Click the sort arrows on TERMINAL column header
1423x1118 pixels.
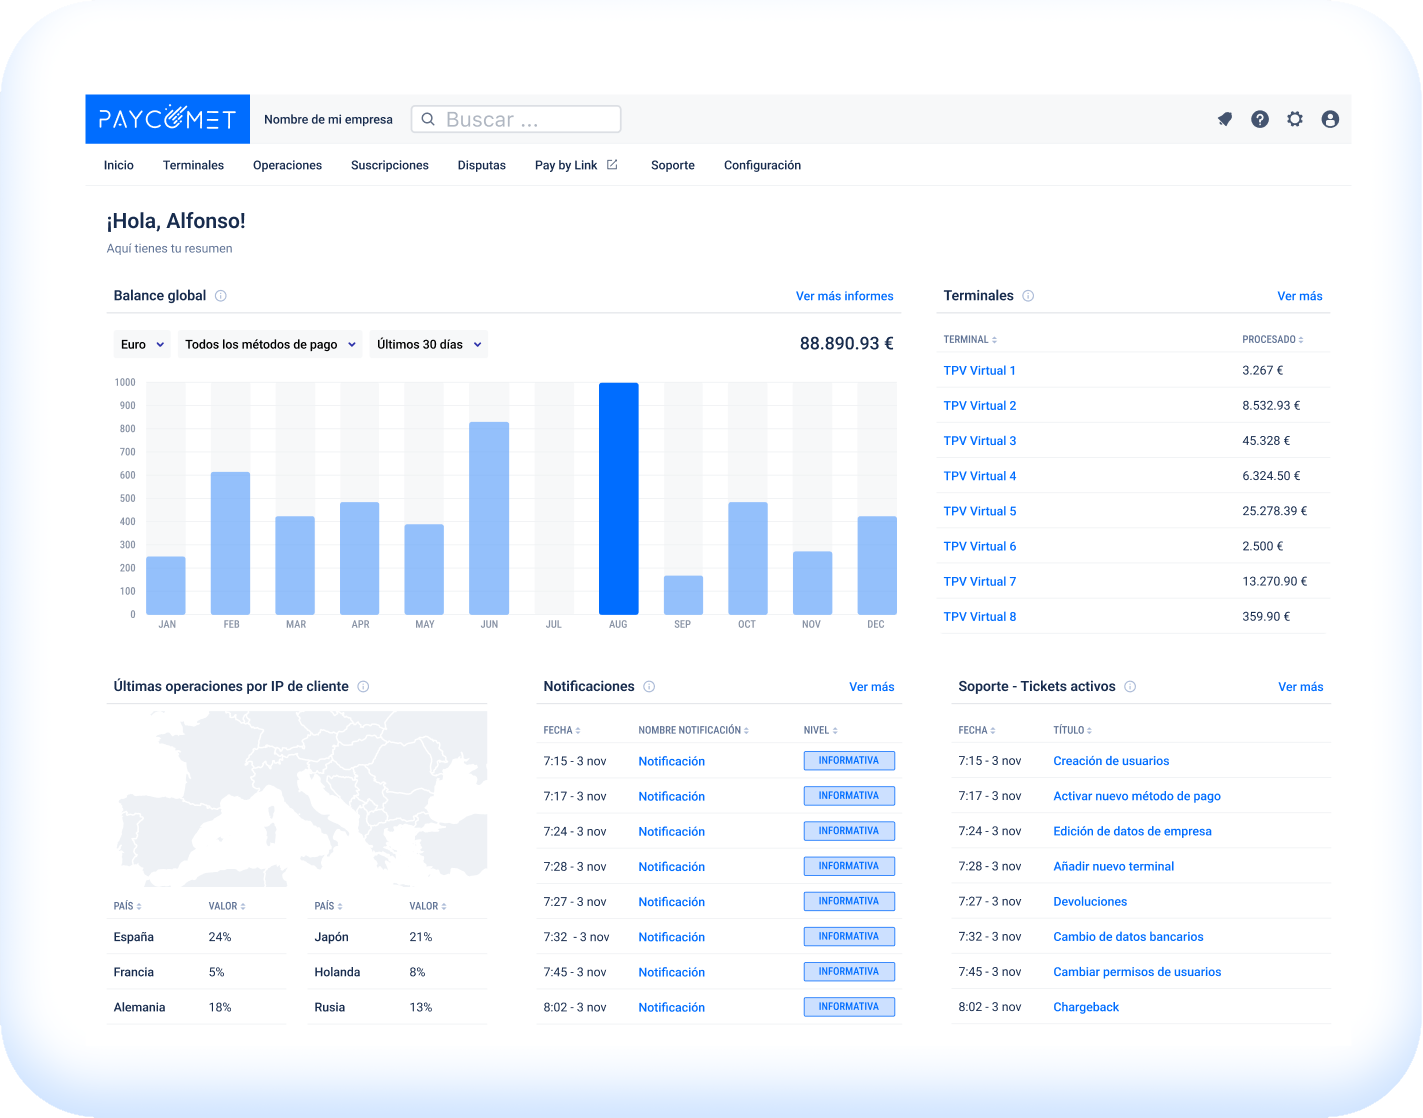pos(995,339)
